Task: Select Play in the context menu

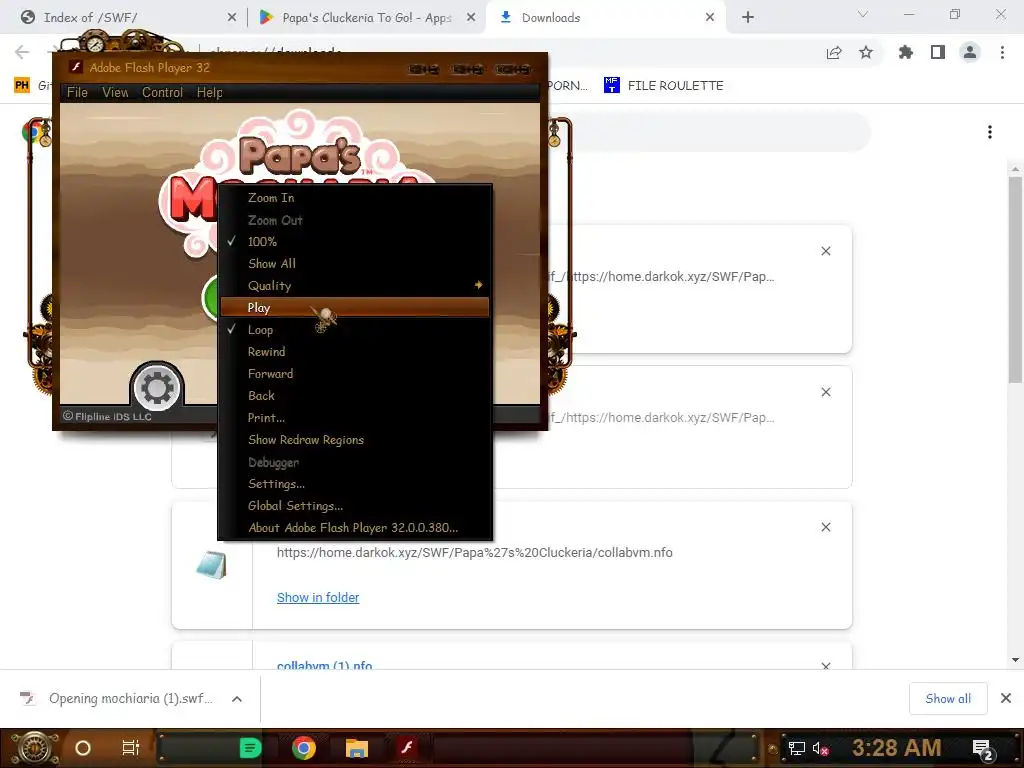Action: point(355,308)
